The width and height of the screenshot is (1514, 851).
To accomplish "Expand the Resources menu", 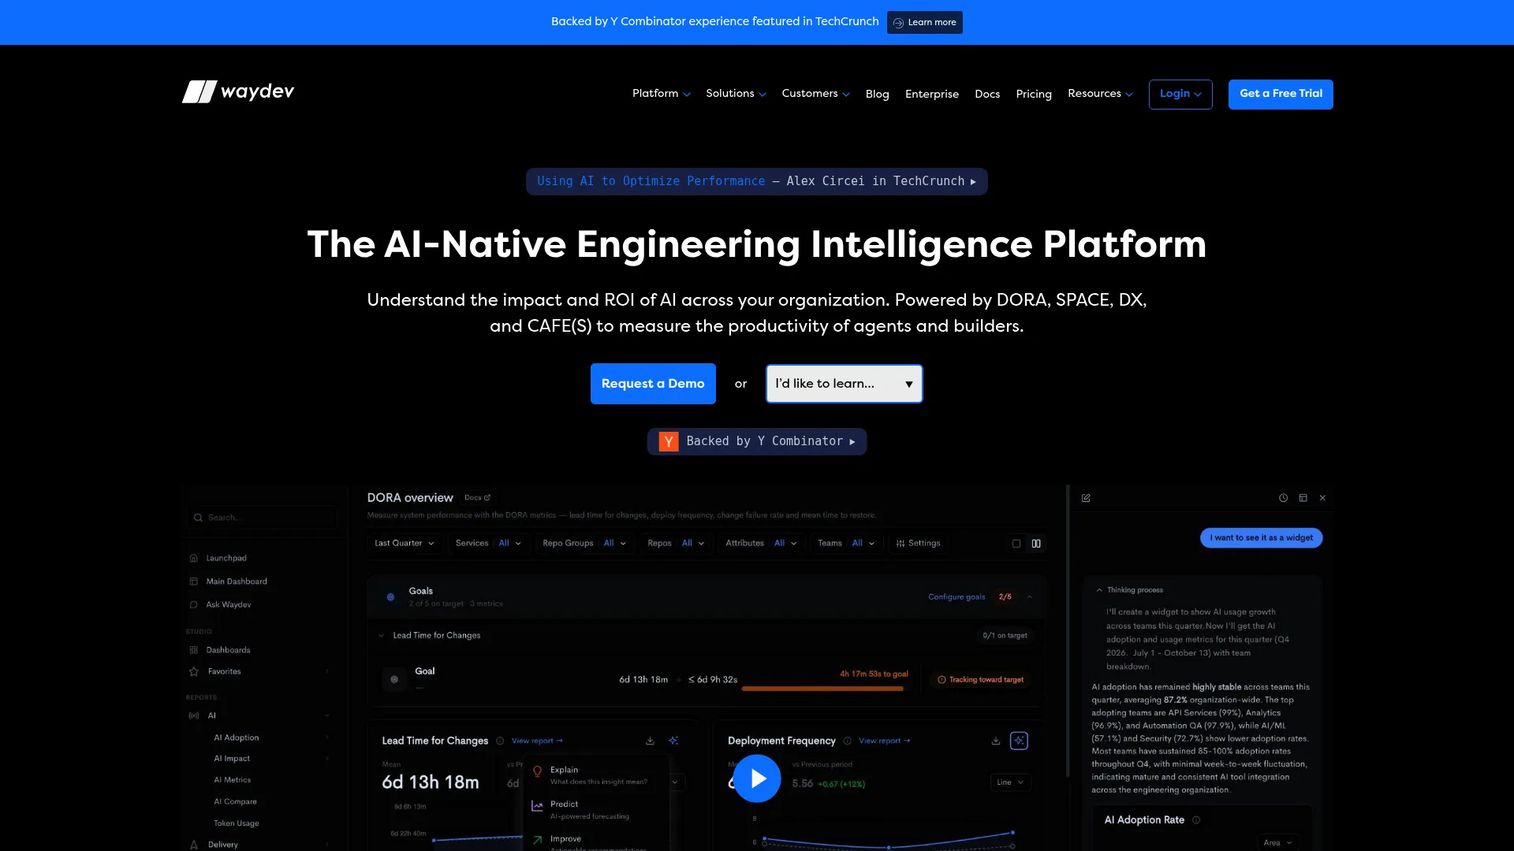I will point(1100,94).
